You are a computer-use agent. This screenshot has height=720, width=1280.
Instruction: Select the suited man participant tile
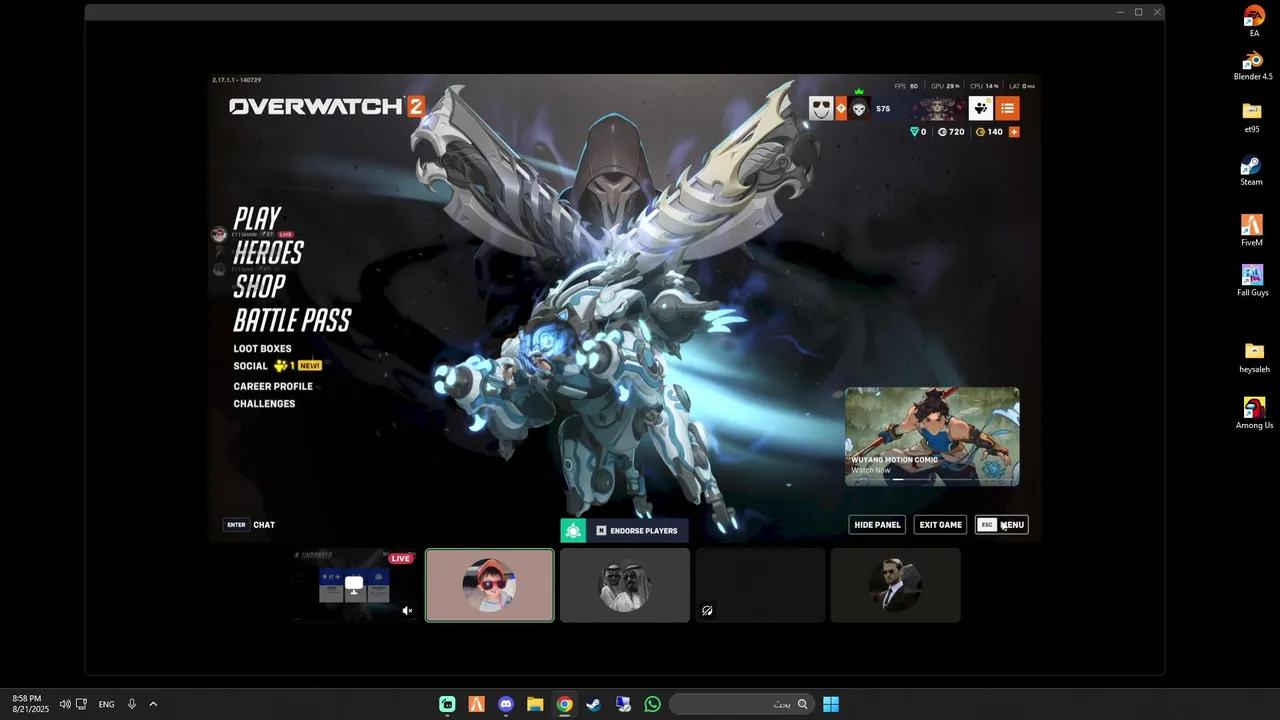(895, 585)
